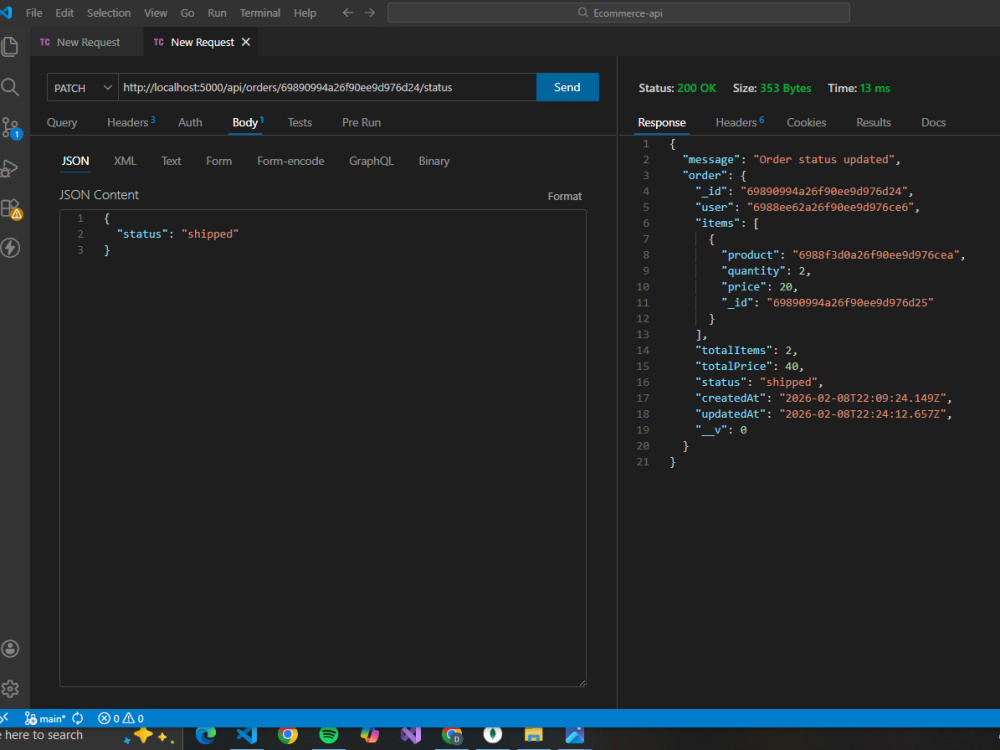The image size is (1000, 750).
Task: Open the Run menu
Action: (x=217, y=13)
